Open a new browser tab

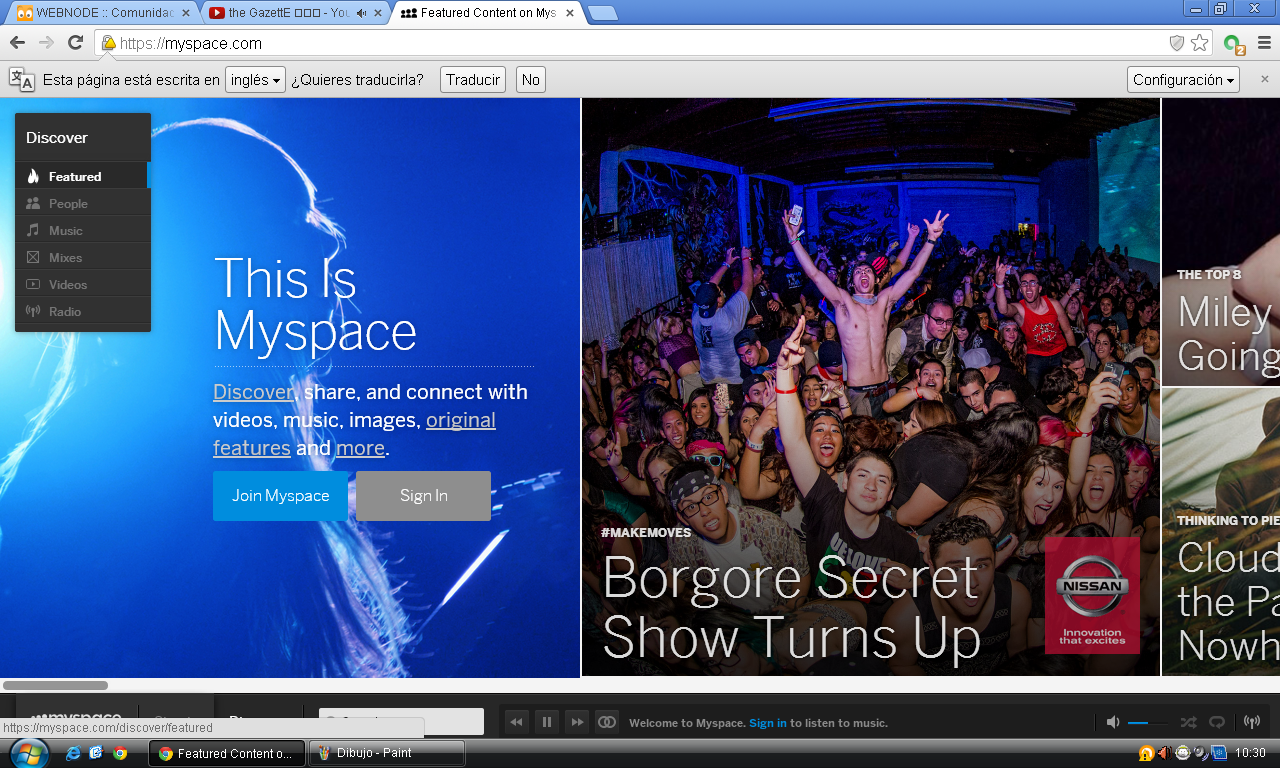[x=603, y=13]
